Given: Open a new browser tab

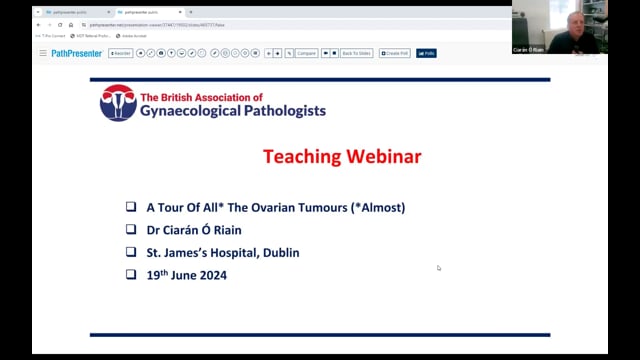Looking at the screenshot, I should click(191, 12).
